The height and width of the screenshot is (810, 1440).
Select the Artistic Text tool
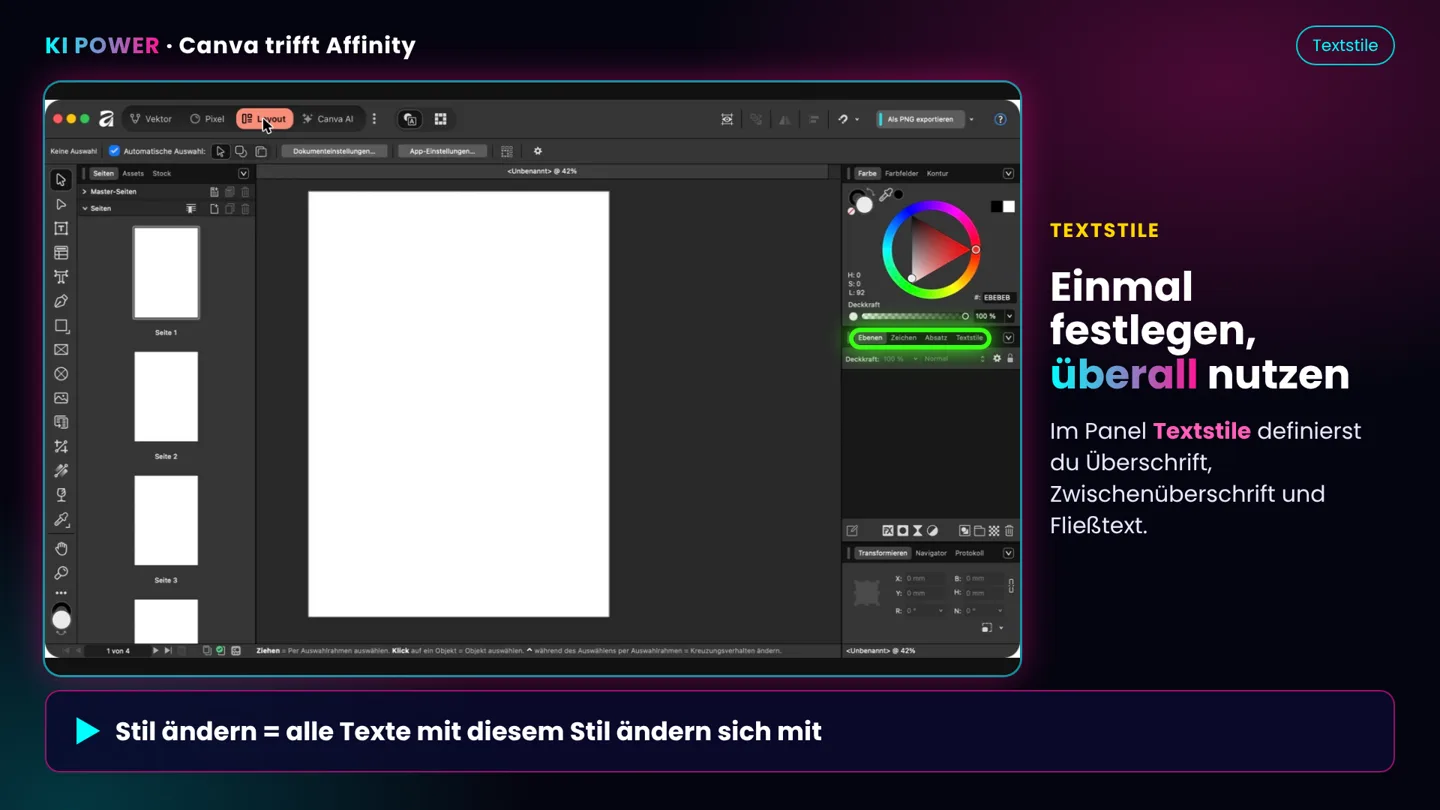point(61,277)
